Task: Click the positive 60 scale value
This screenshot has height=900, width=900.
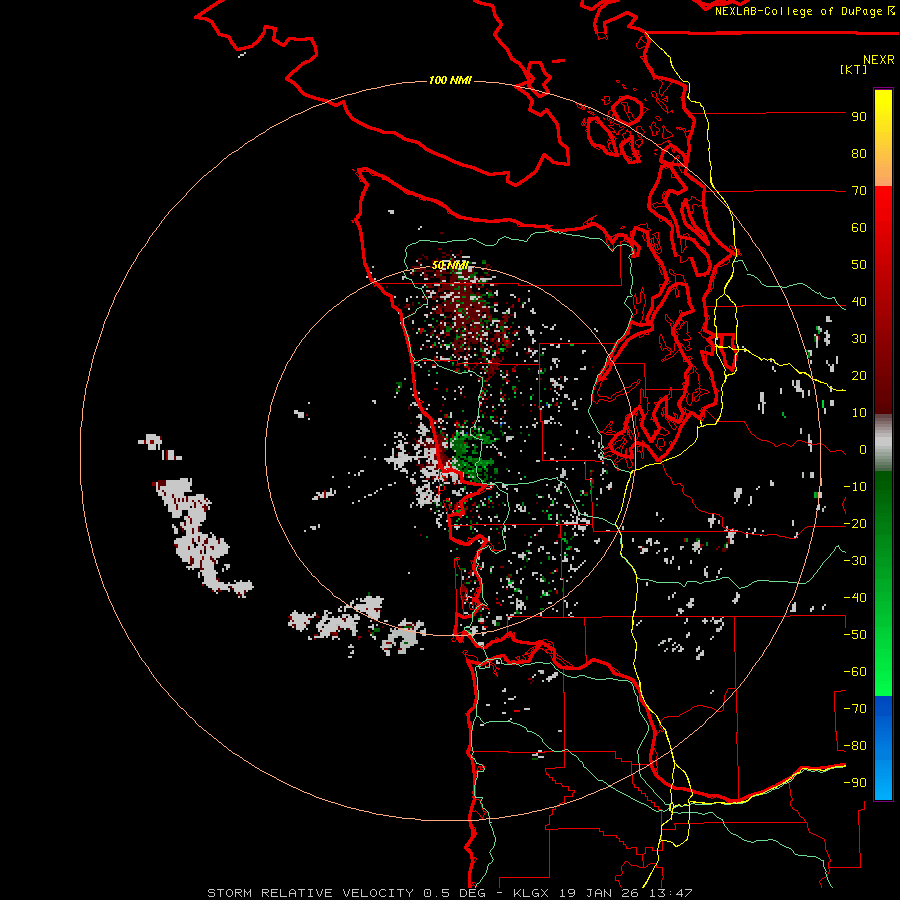Action: 859,228
